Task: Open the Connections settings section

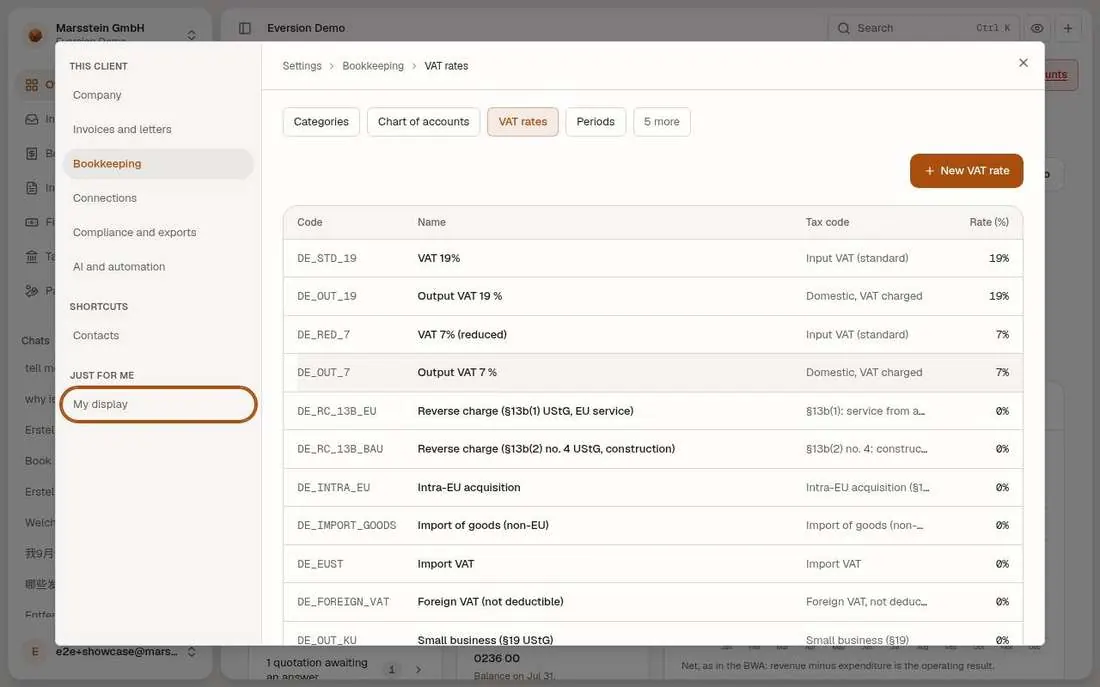Action: tap(158, 198)
